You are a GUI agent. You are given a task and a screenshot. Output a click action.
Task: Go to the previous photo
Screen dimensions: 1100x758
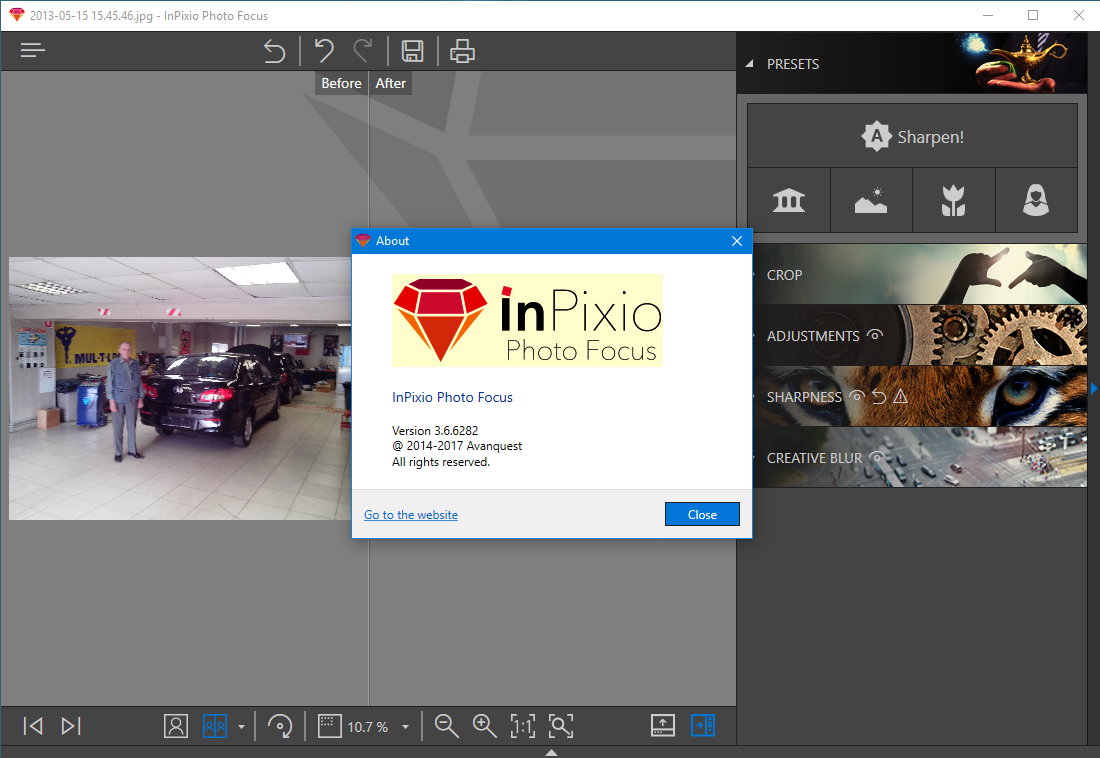(x=33, y=726)
